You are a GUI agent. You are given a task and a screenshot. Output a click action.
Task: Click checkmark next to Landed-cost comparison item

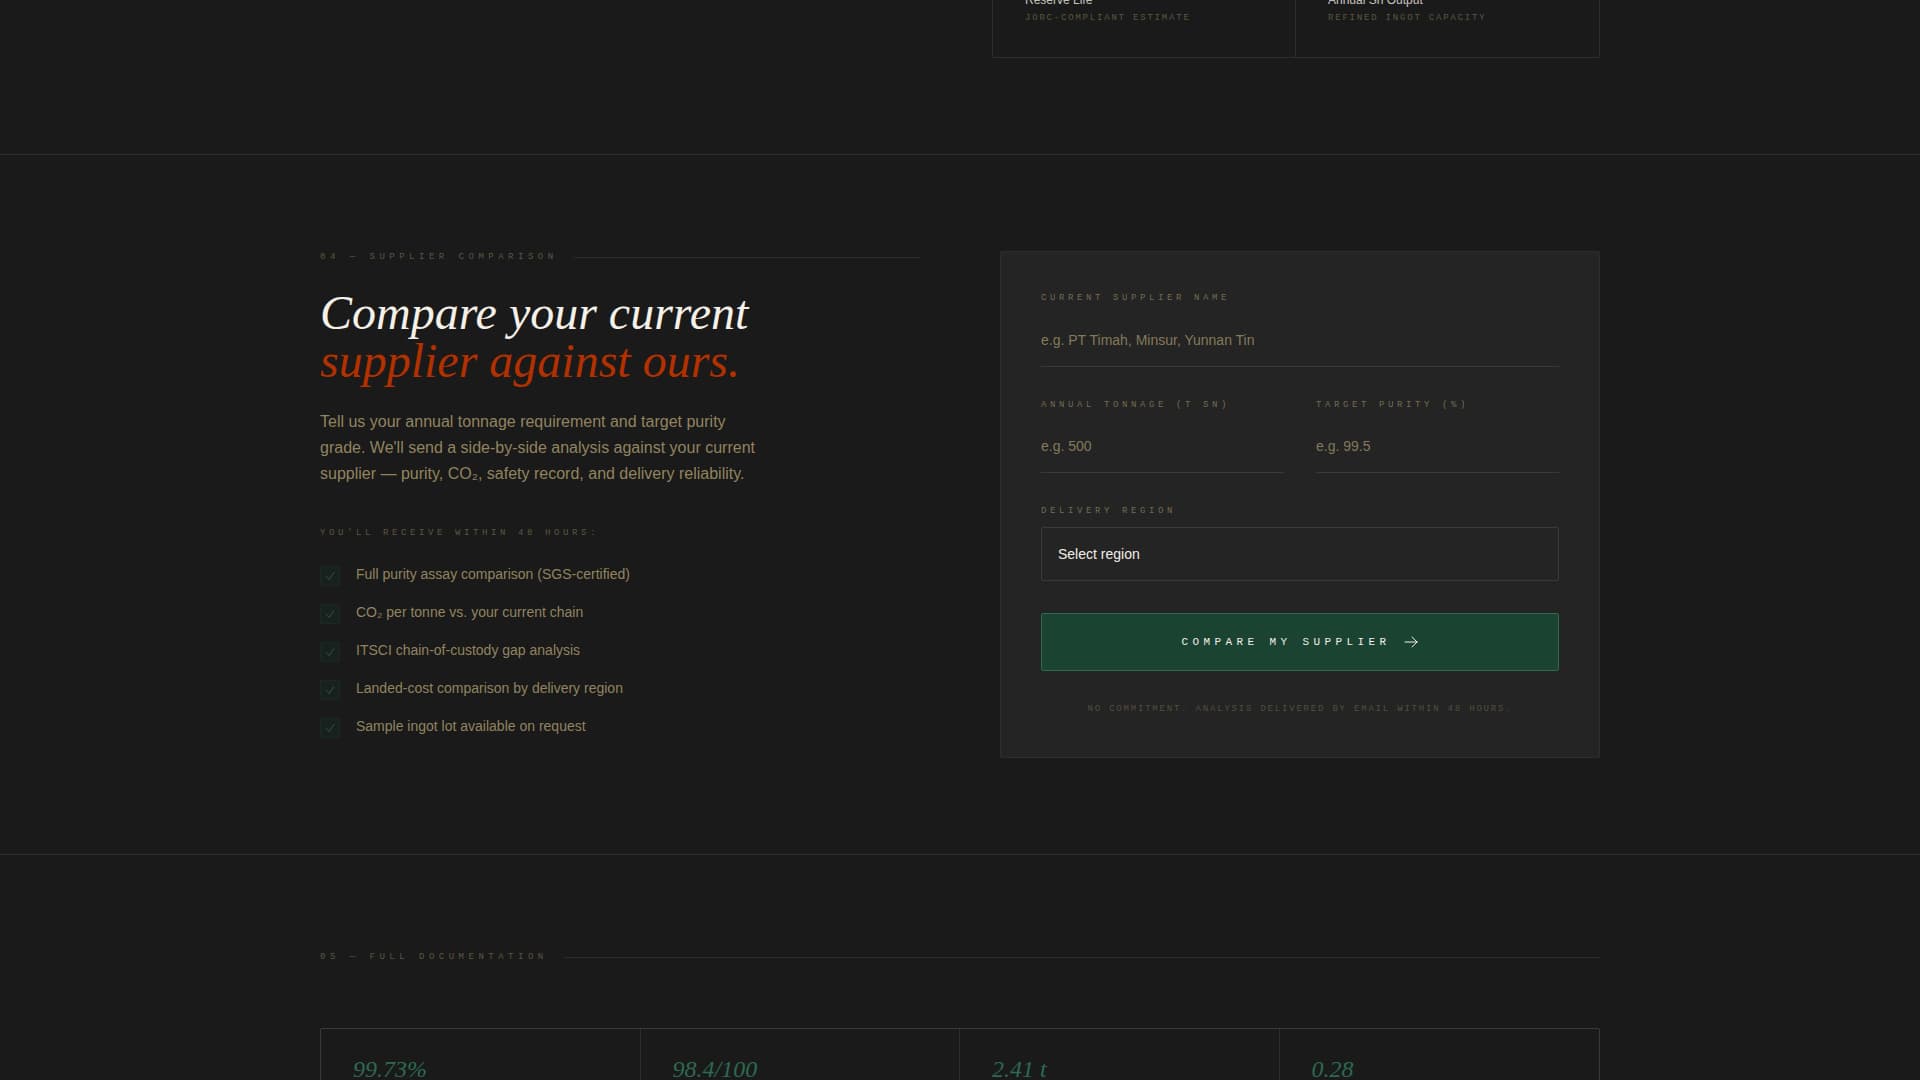pos(330,689)
